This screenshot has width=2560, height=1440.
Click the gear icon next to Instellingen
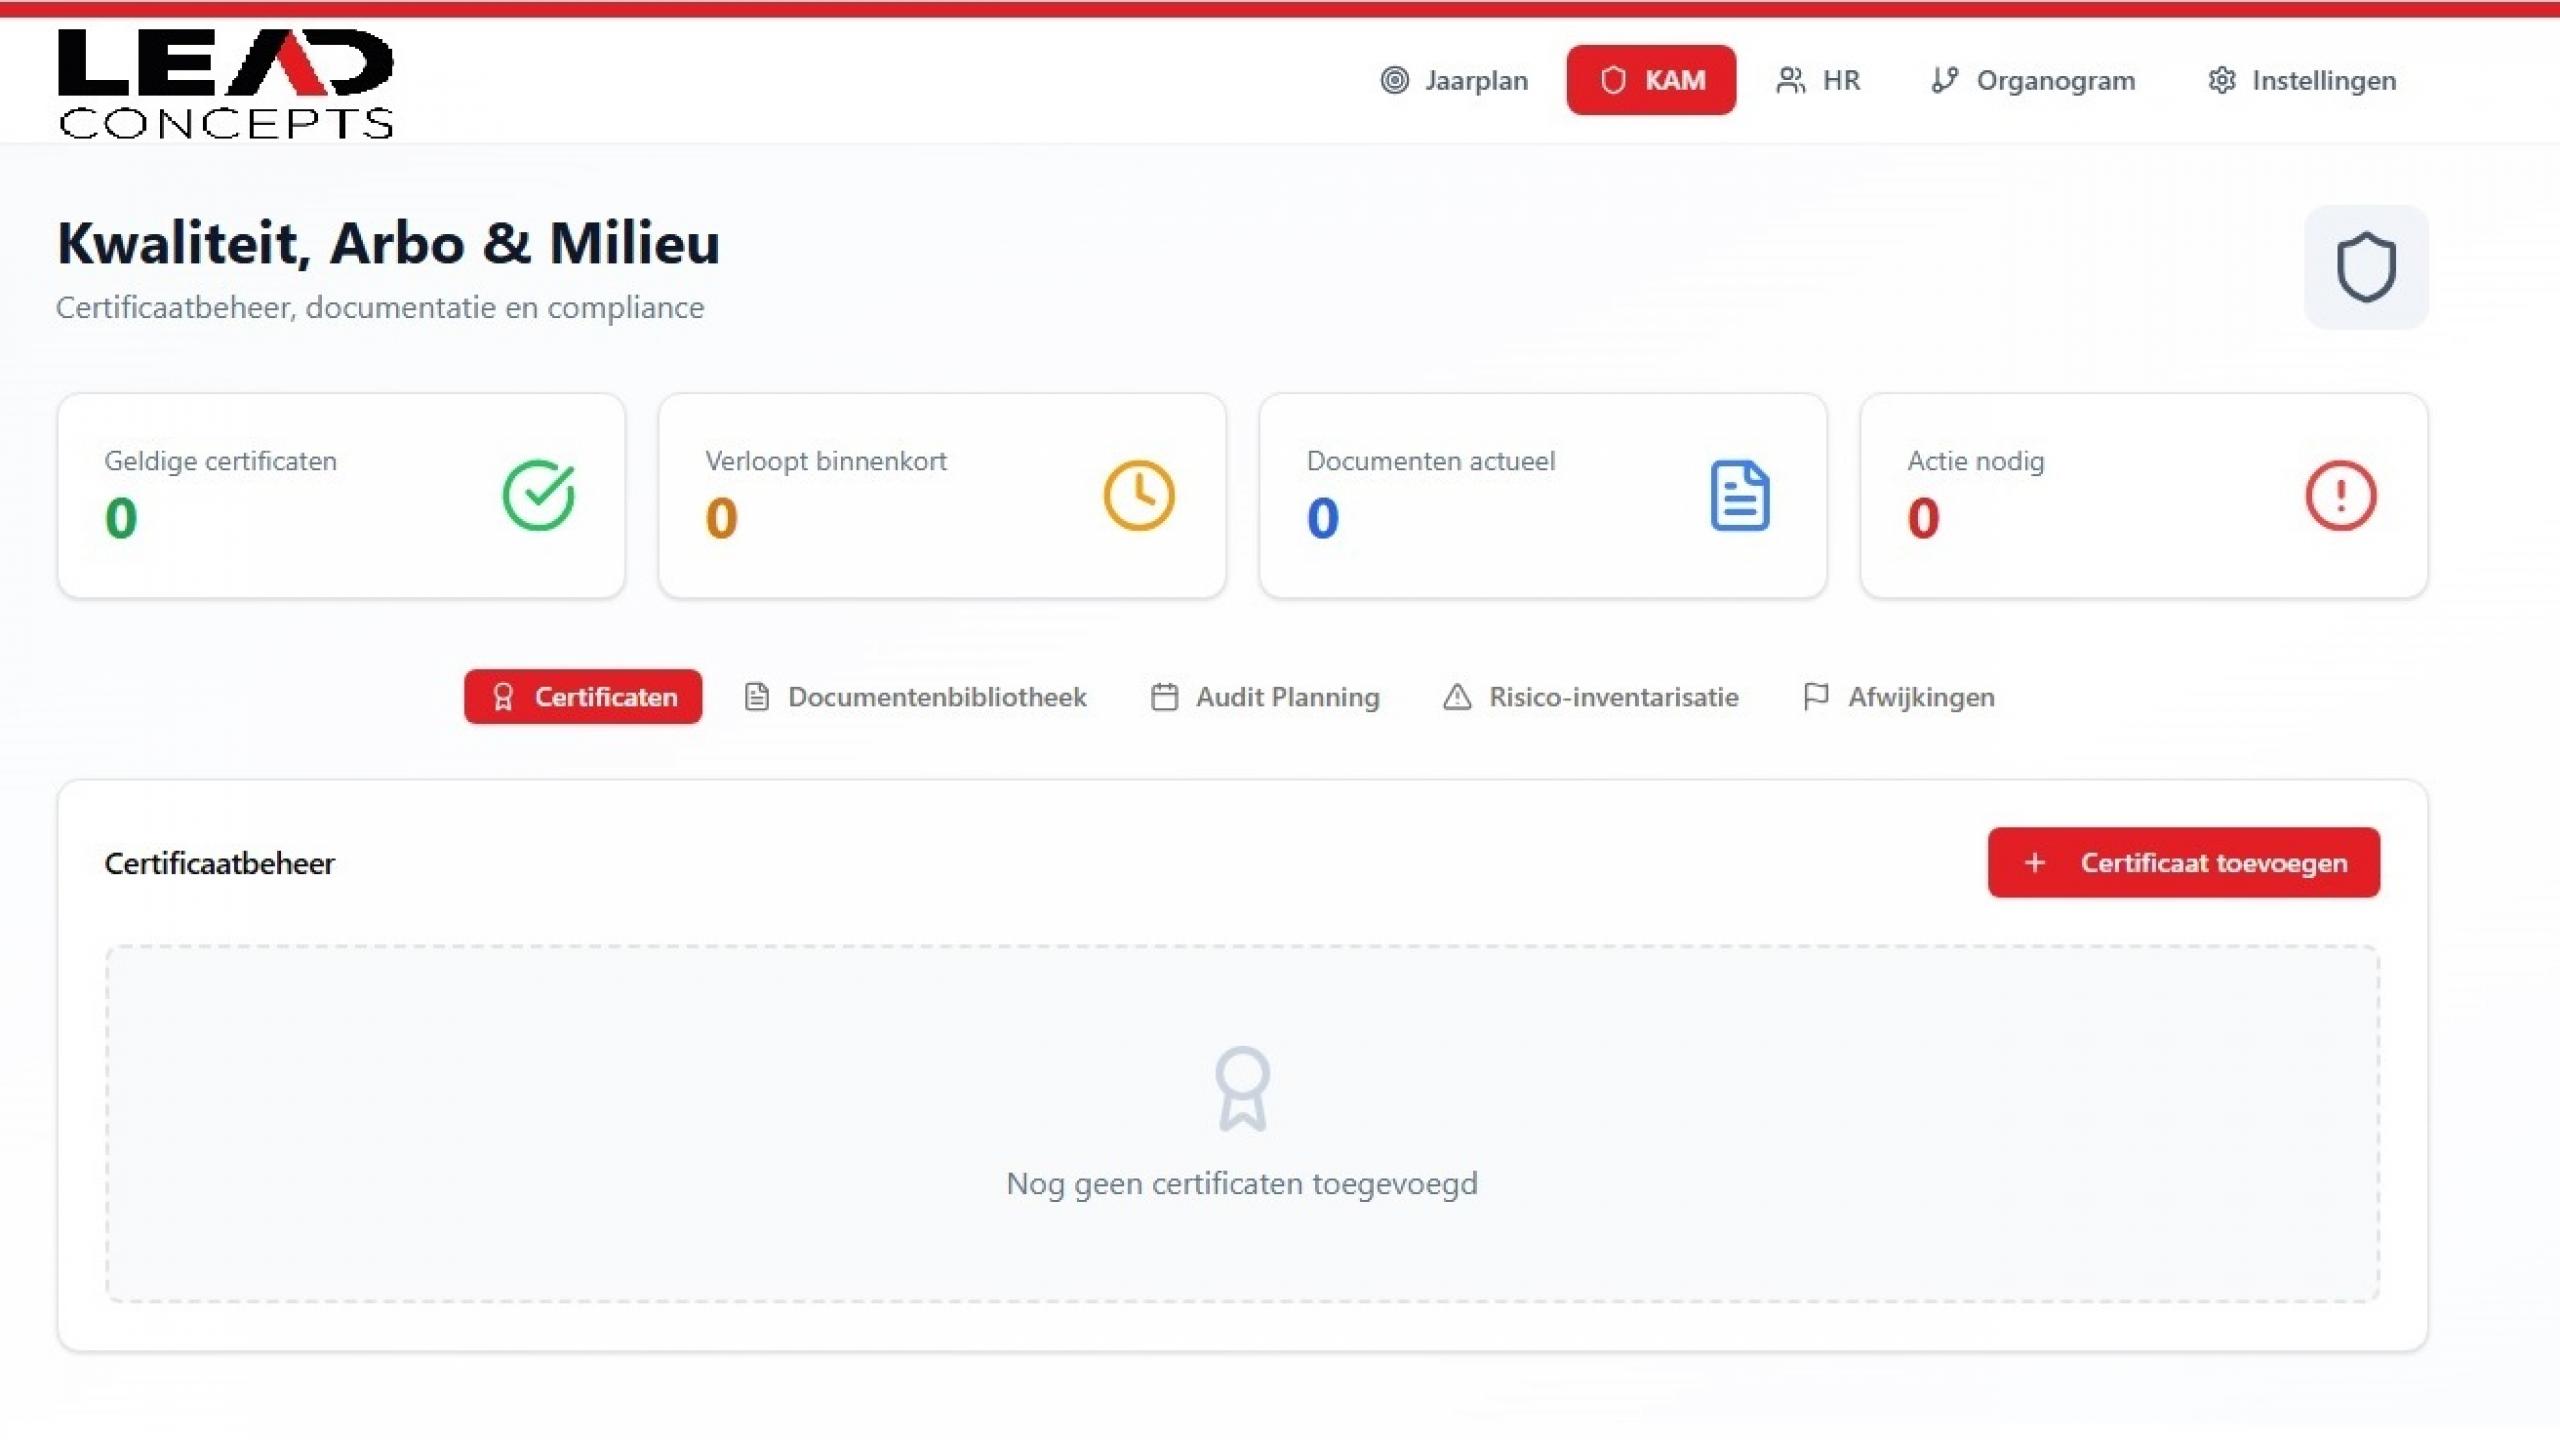[x=2221, y=80]
